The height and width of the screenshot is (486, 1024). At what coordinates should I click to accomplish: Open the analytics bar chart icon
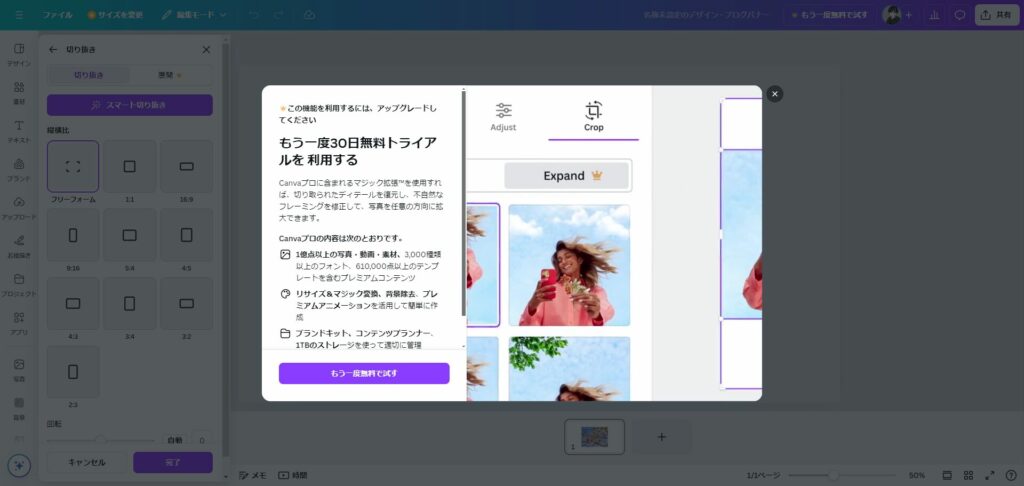click(935, 14)
